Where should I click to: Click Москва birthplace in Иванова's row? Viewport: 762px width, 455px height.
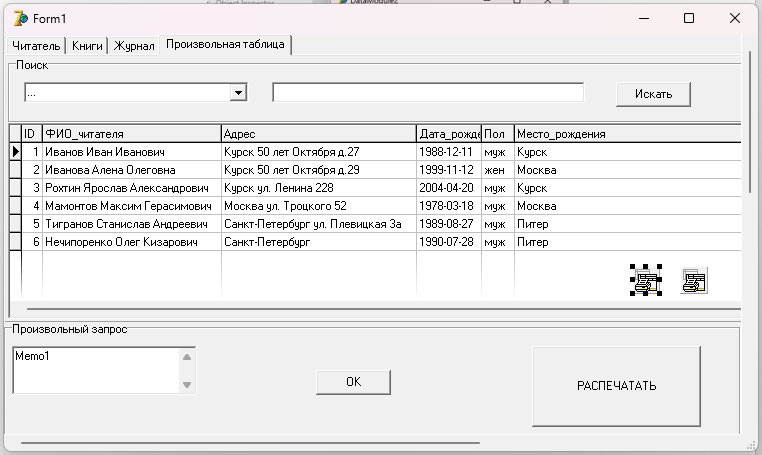coord(628,170)
